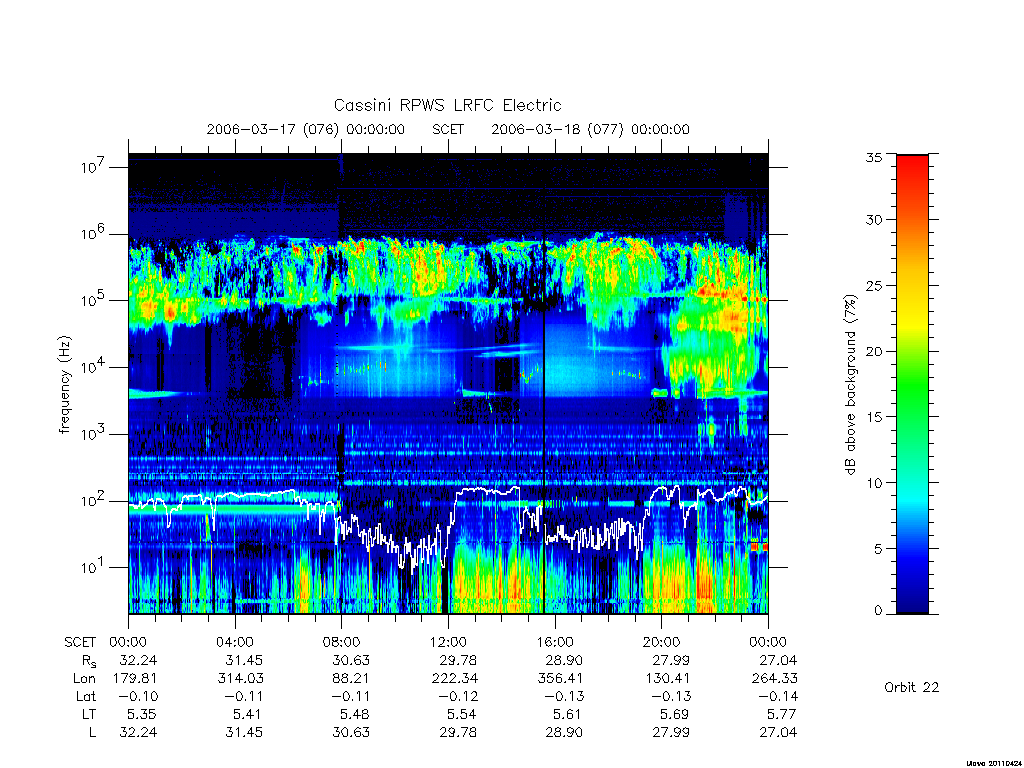Image resolution: width=1024 pixels, height=768 pixels.
Task: Click the longitude value 356.41
Action: point(560,679)
